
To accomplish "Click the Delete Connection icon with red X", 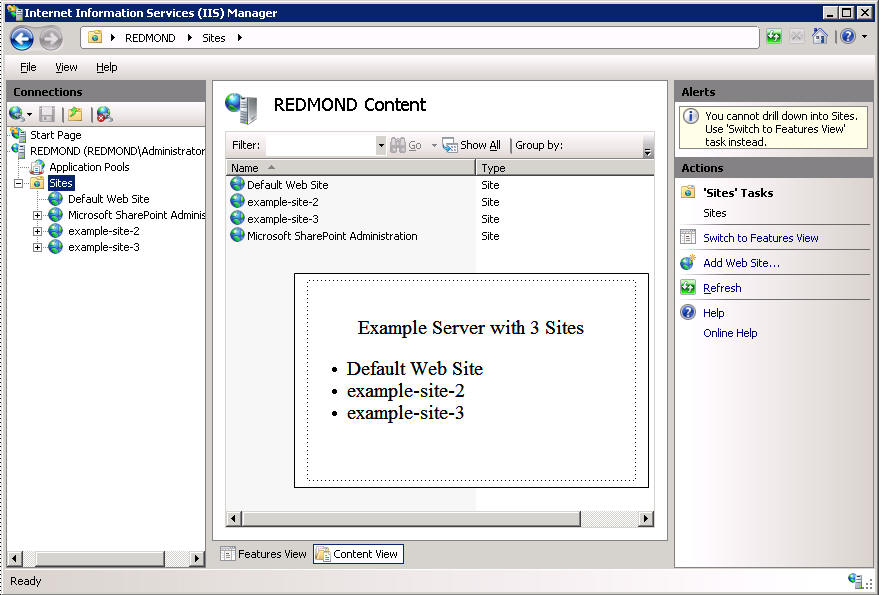I will point(104,114).
